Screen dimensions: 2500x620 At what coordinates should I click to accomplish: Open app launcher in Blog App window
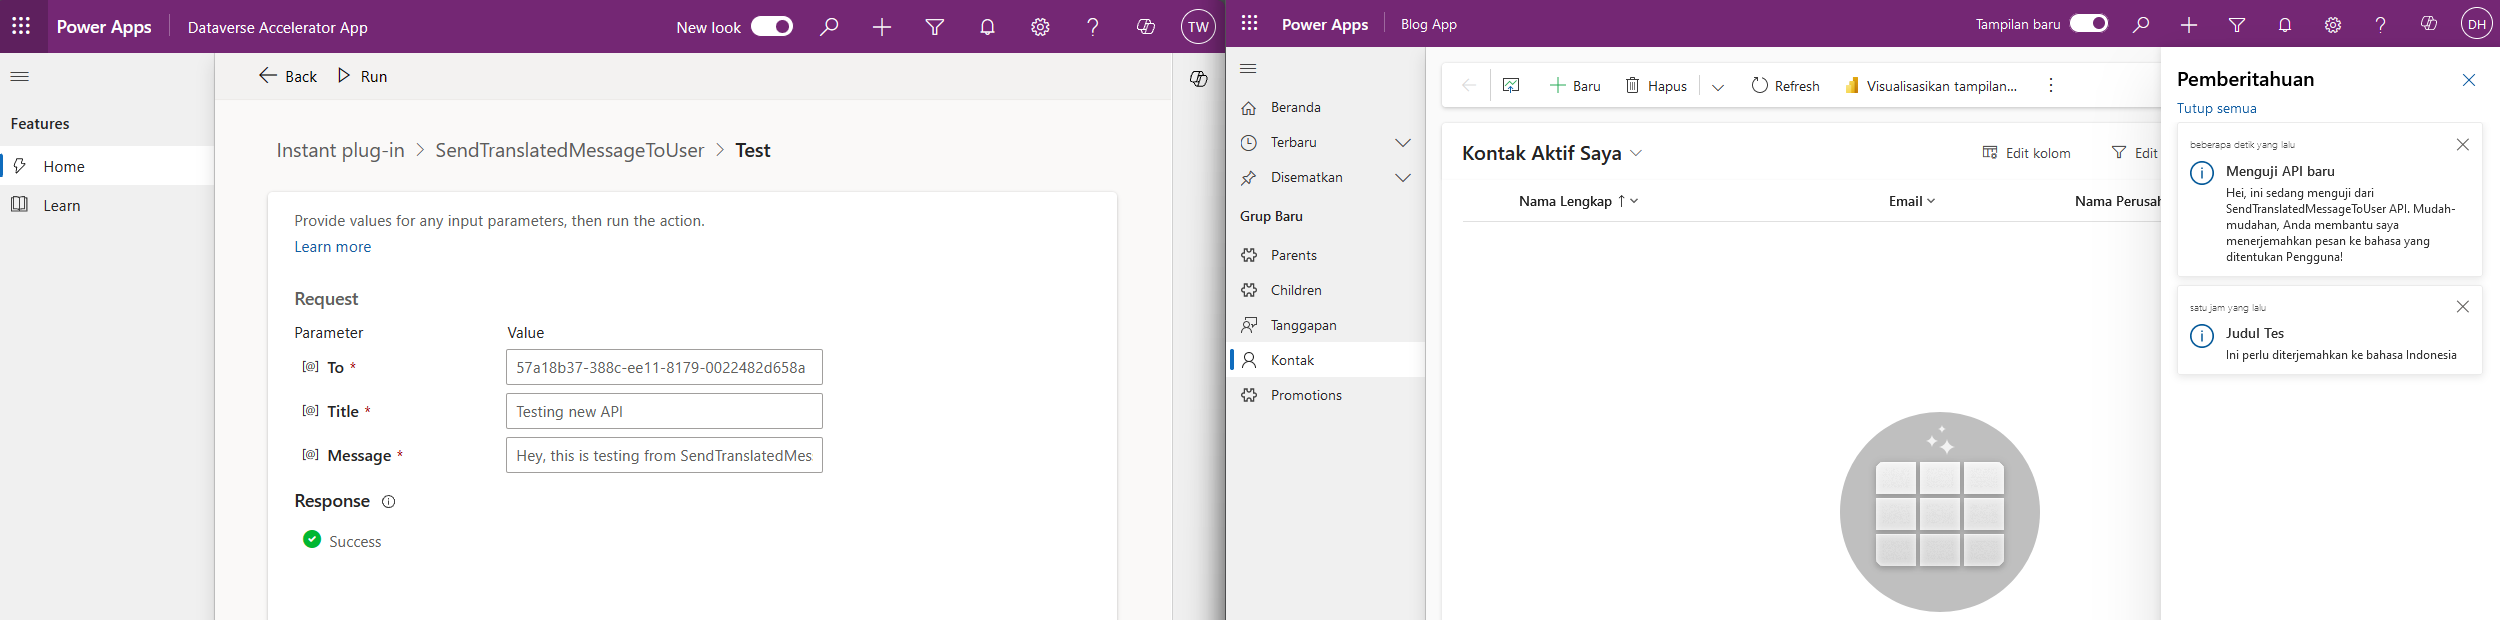click(1249, 23)
